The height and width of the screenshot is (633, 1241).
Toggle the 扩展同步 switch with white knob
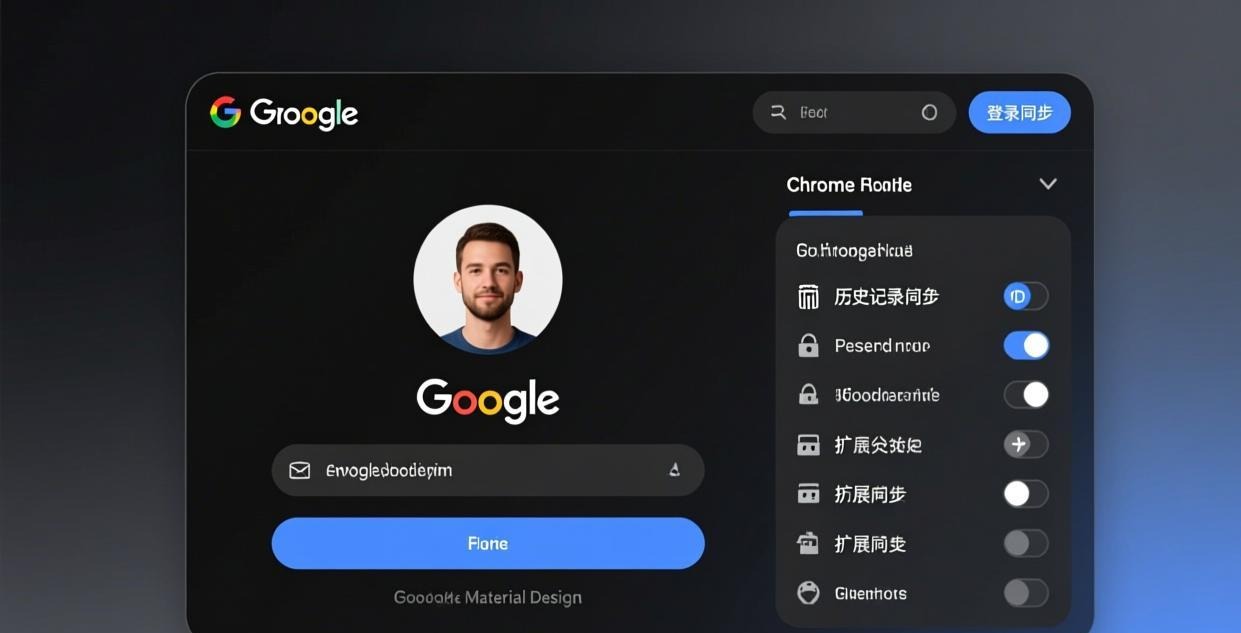pos(1026,494)
